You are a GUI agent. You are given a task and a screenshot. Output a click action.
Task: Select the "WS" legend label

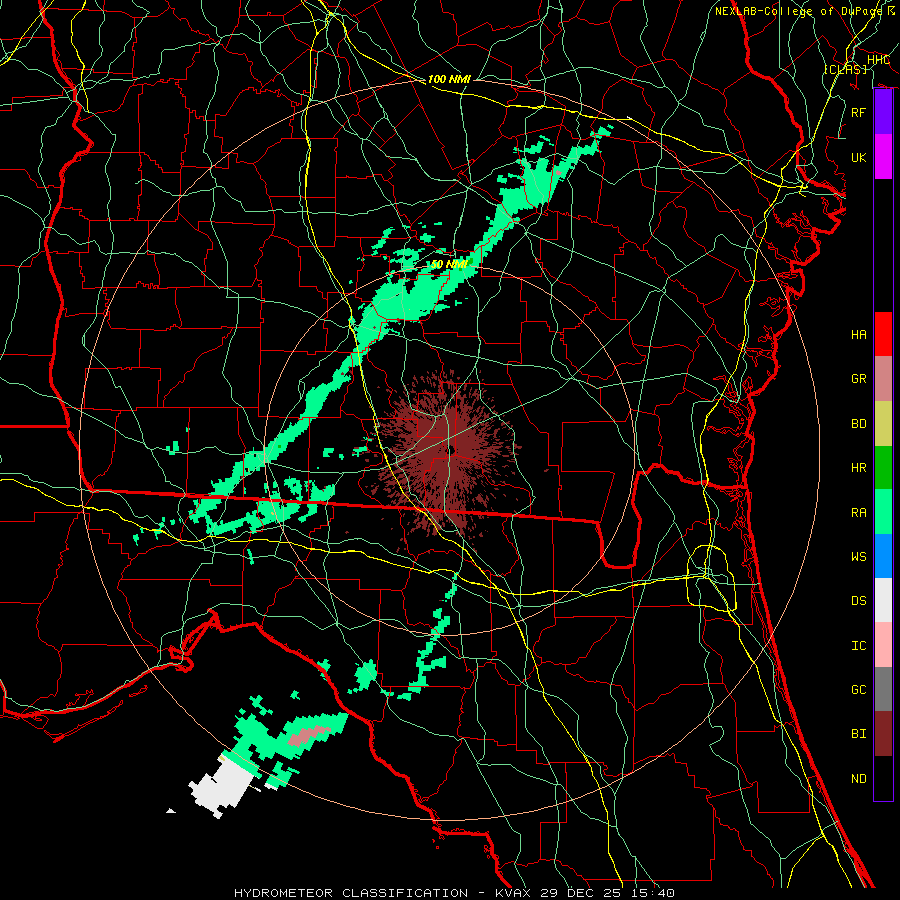859,557
